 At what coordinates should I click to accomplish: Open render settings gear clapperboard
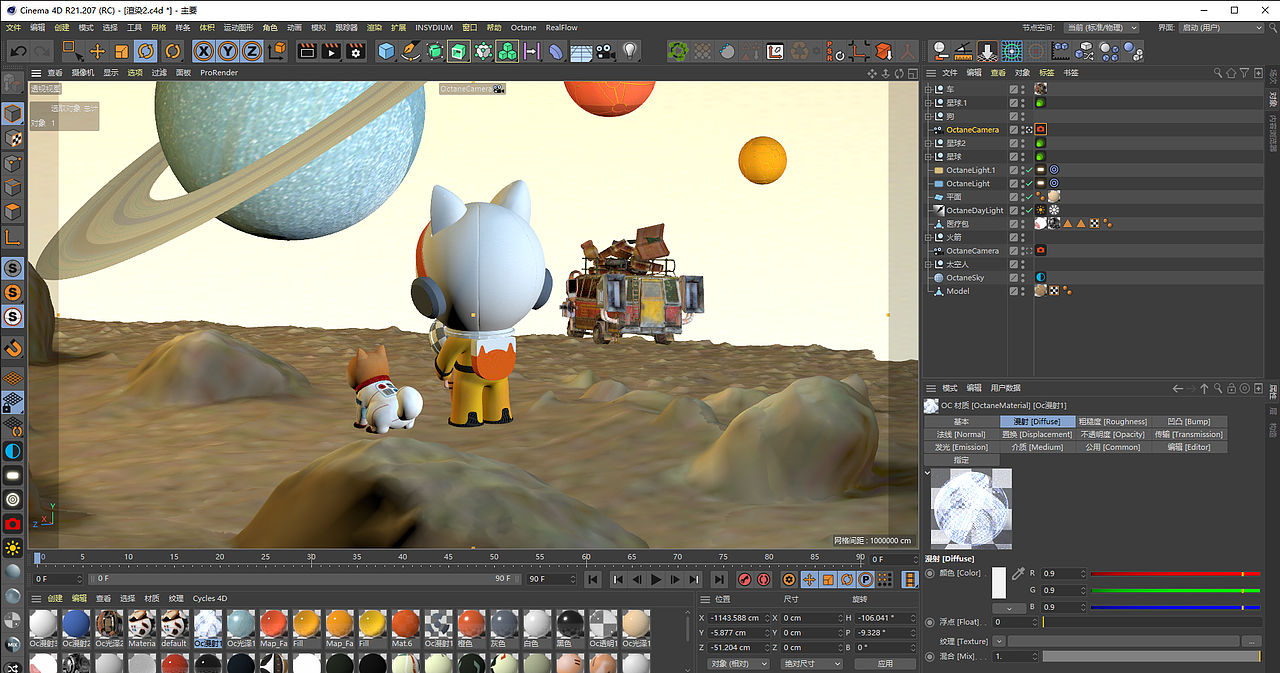click(356, 51)
